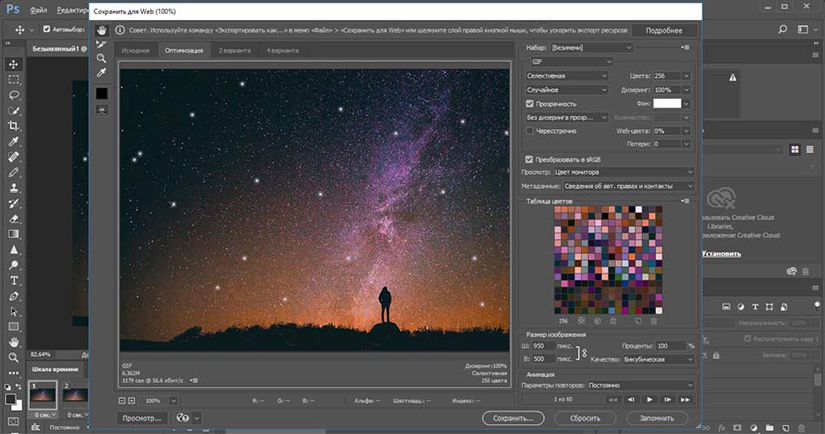The height and width of the screenshot is (434, 825).
Task: Select the Zoom tool in the dialog
Action: (x=102, y=59)
